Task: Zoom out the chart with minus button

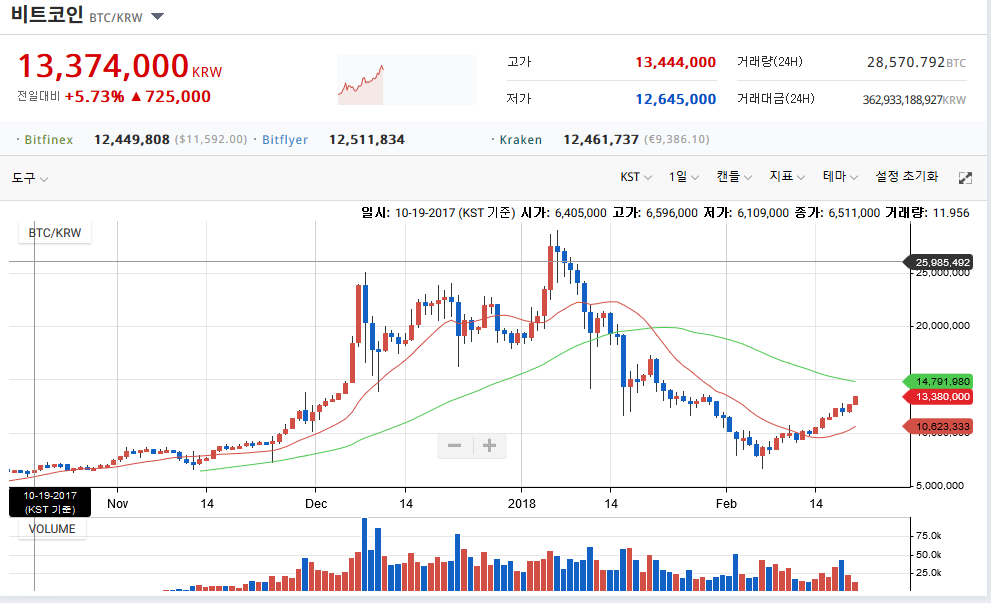Action: (454, 446)
